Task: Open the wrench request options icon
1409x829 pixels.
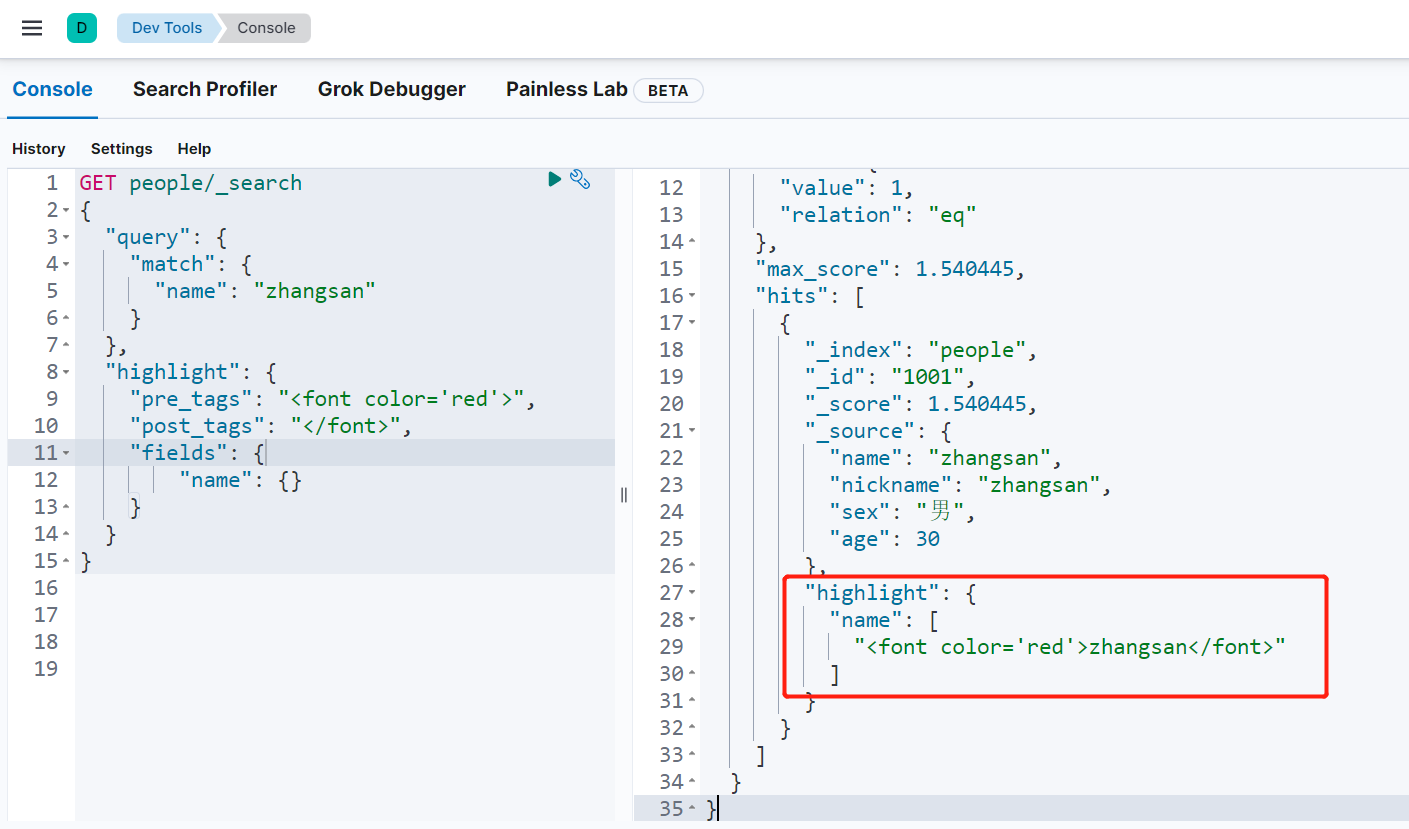Action: pos(580,179)
